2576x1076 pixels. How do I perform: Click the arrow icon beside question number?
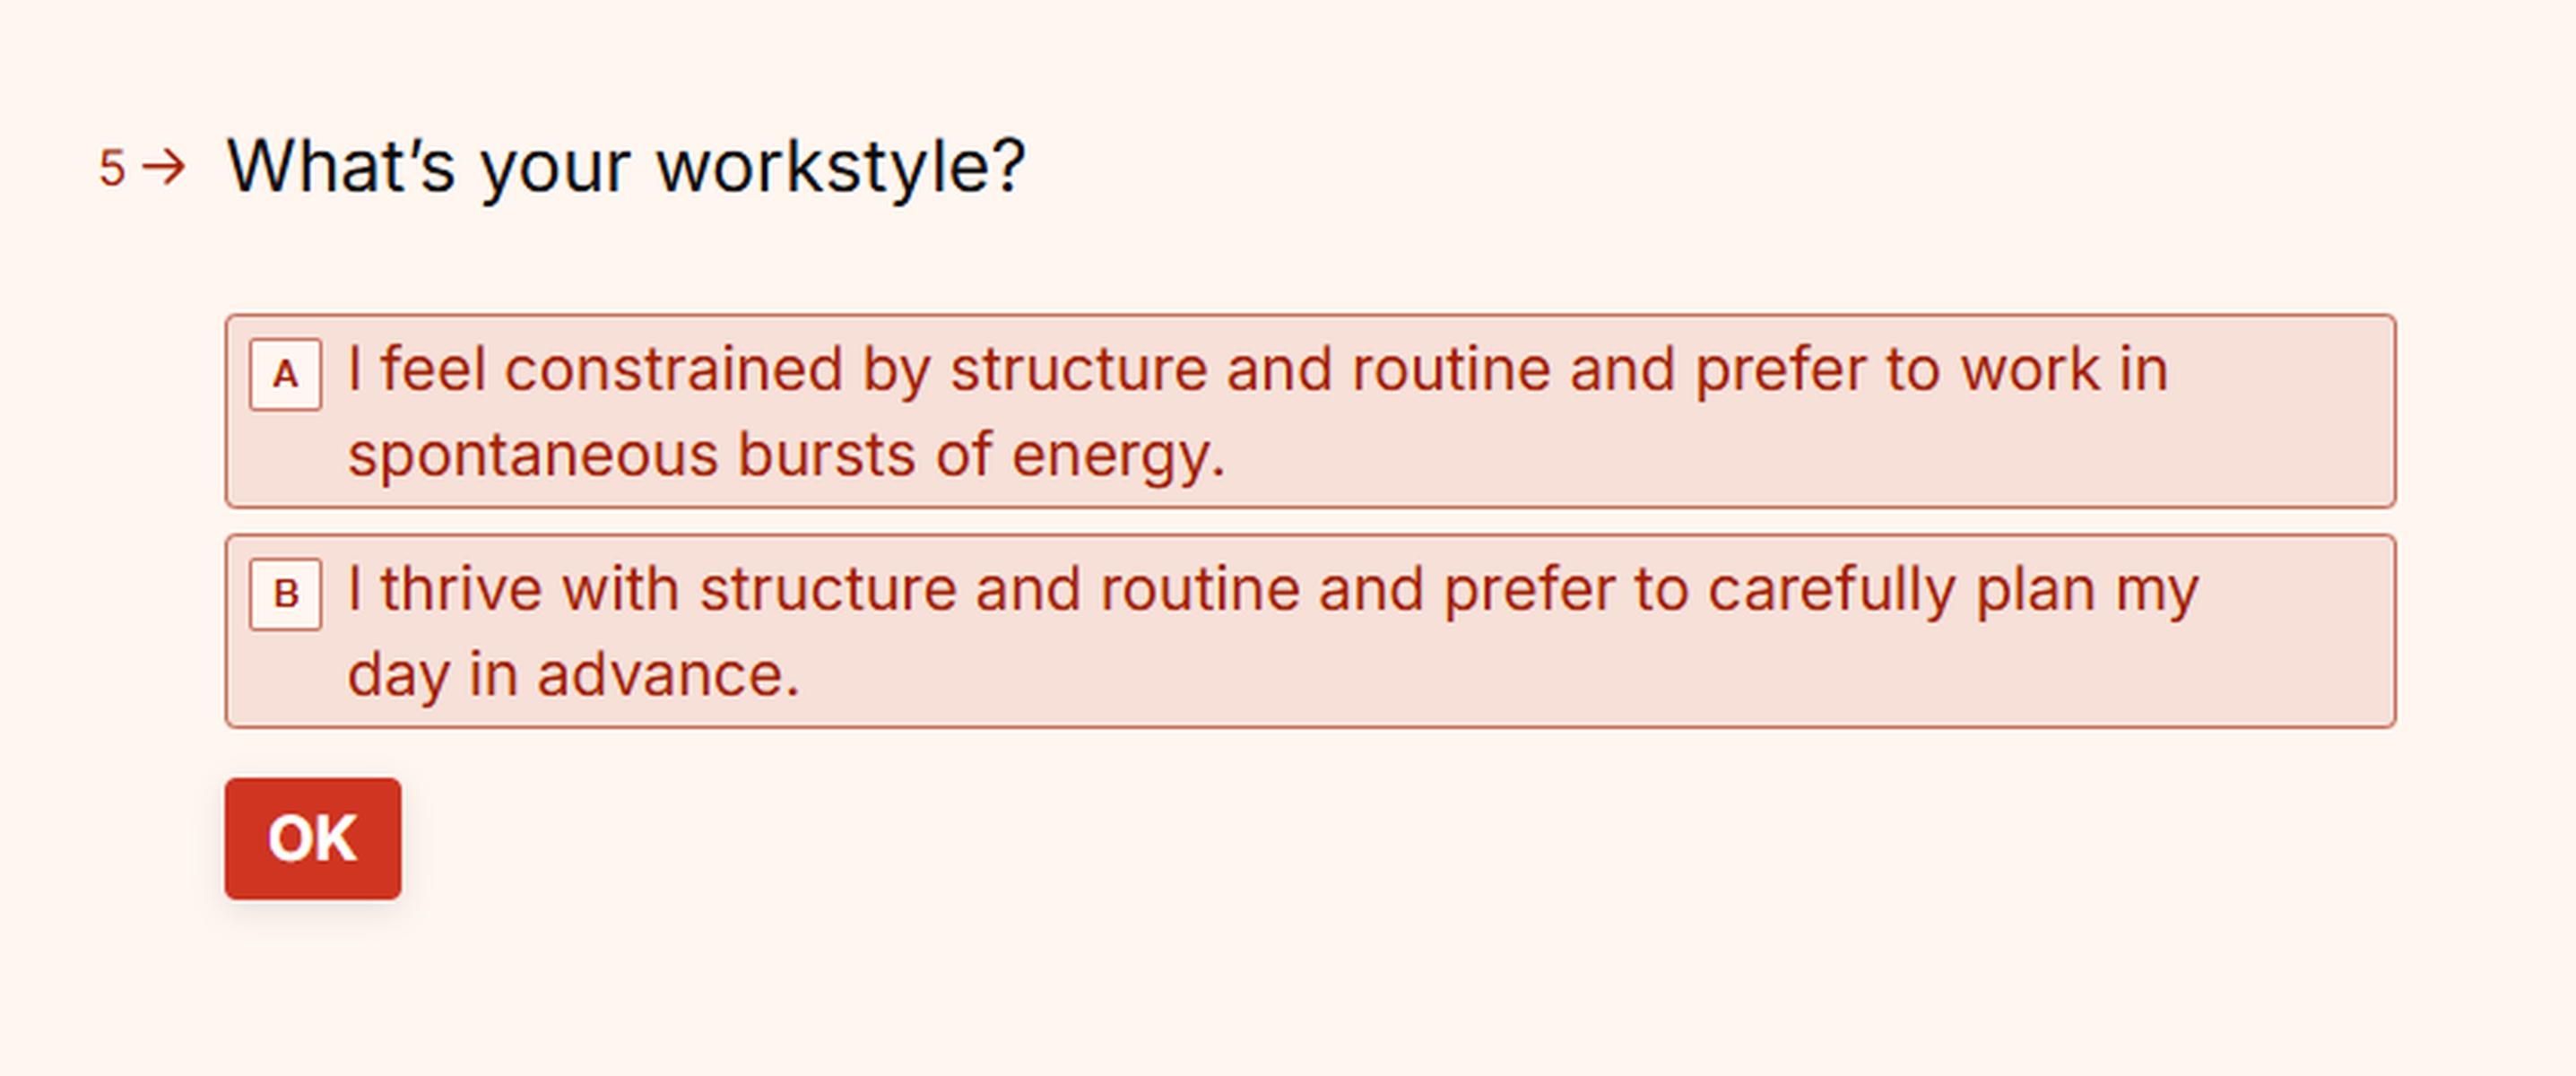point(164,167)
